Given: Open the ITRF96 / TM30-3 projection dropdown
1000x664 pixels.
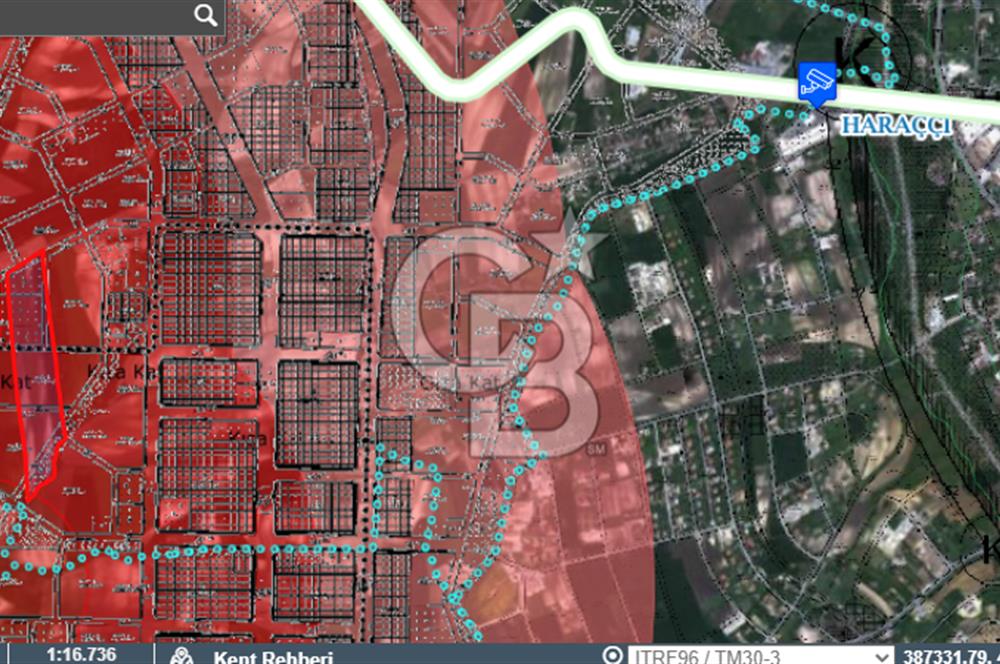Looking at the screenshot, I should click(x=760, y=656).
